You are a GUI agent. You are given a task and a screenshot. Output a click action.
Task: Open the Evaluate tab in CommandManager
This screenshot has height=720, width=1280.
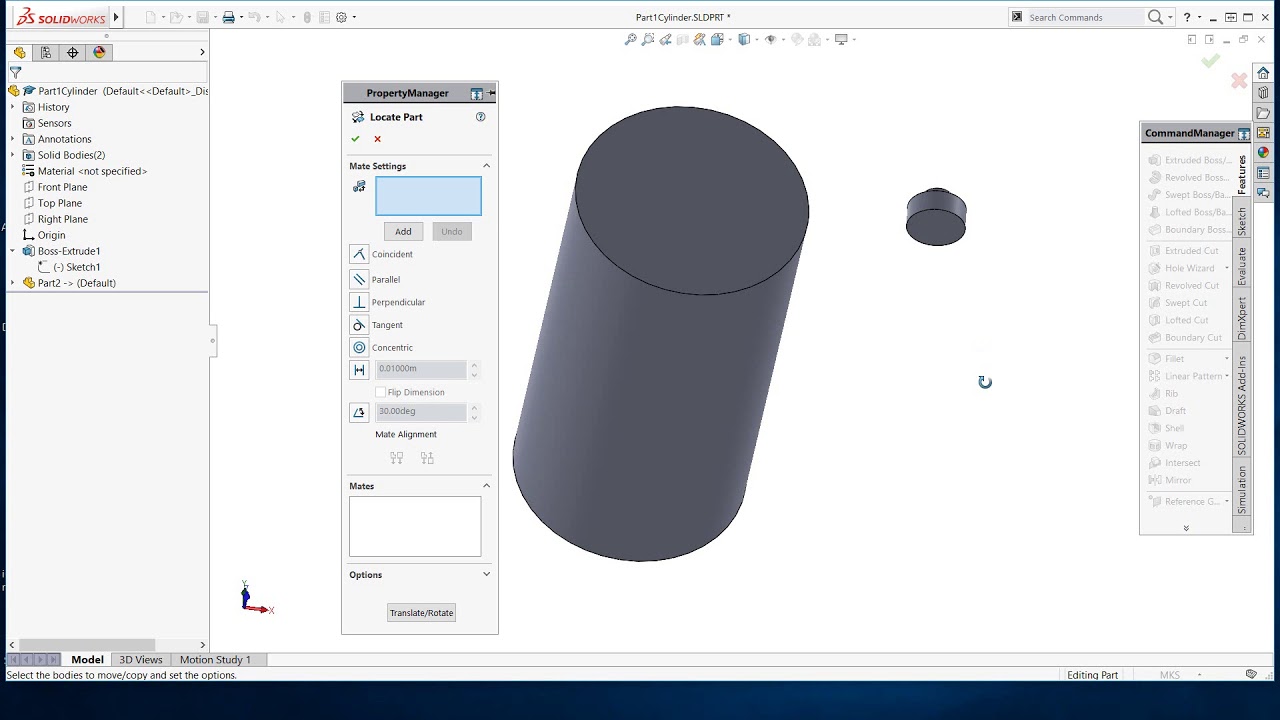point(1243,266)
